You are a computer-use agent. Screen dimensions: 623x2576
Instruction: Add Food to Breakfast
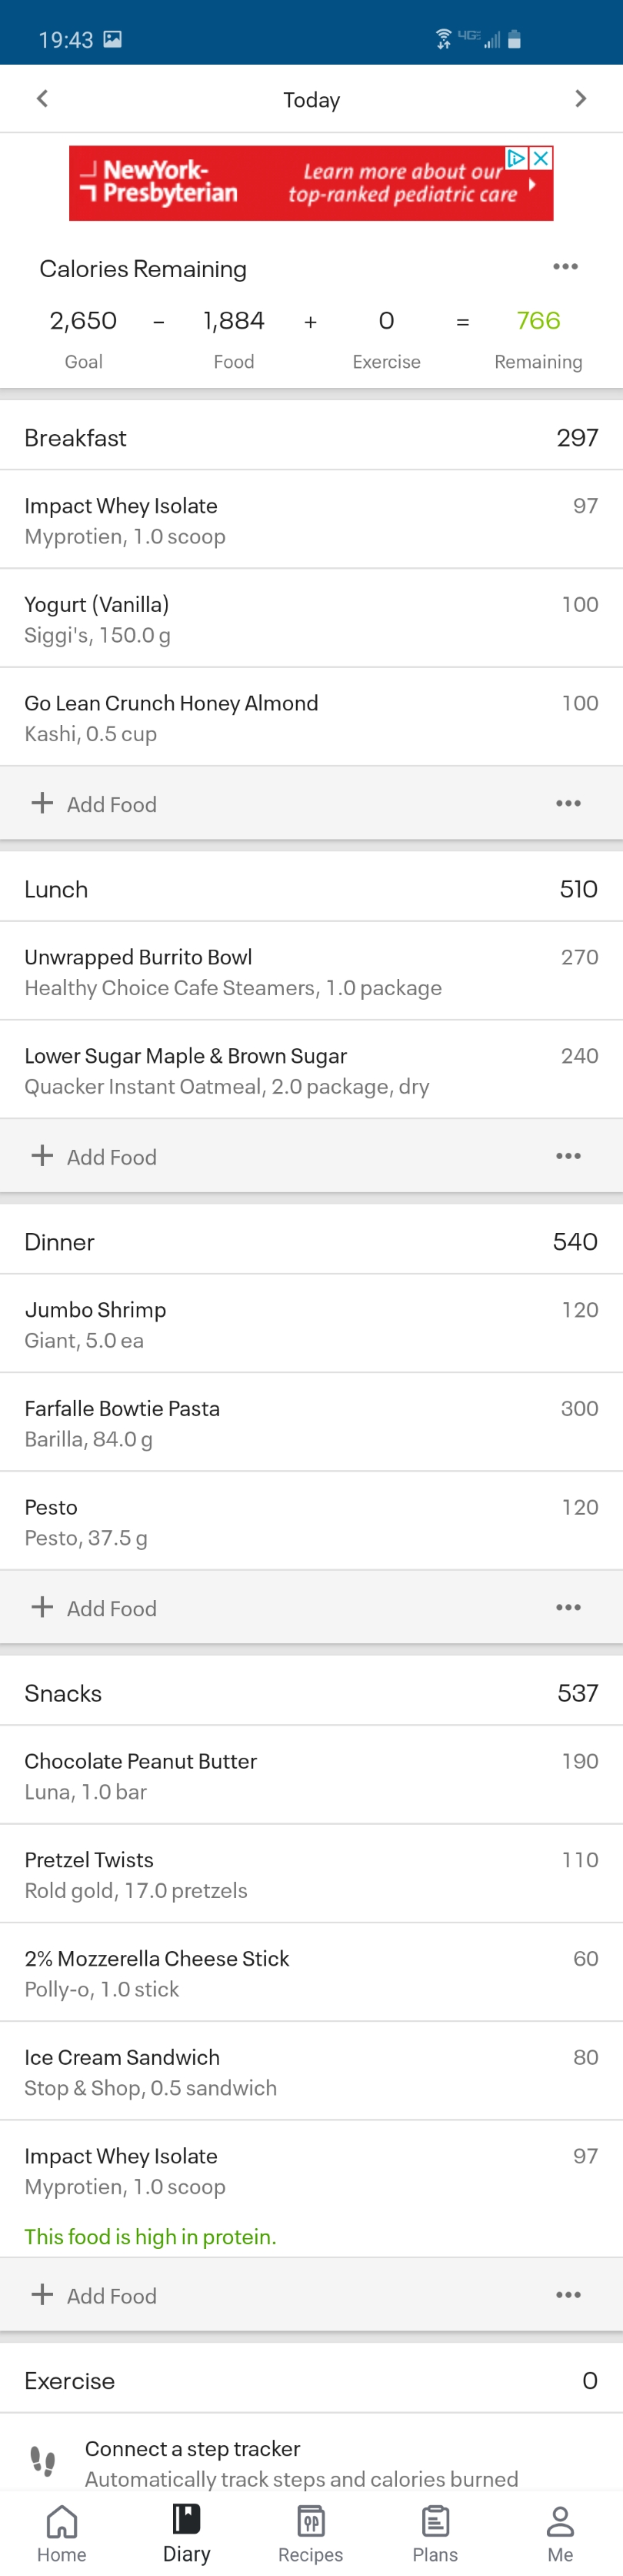click(95, 804)
